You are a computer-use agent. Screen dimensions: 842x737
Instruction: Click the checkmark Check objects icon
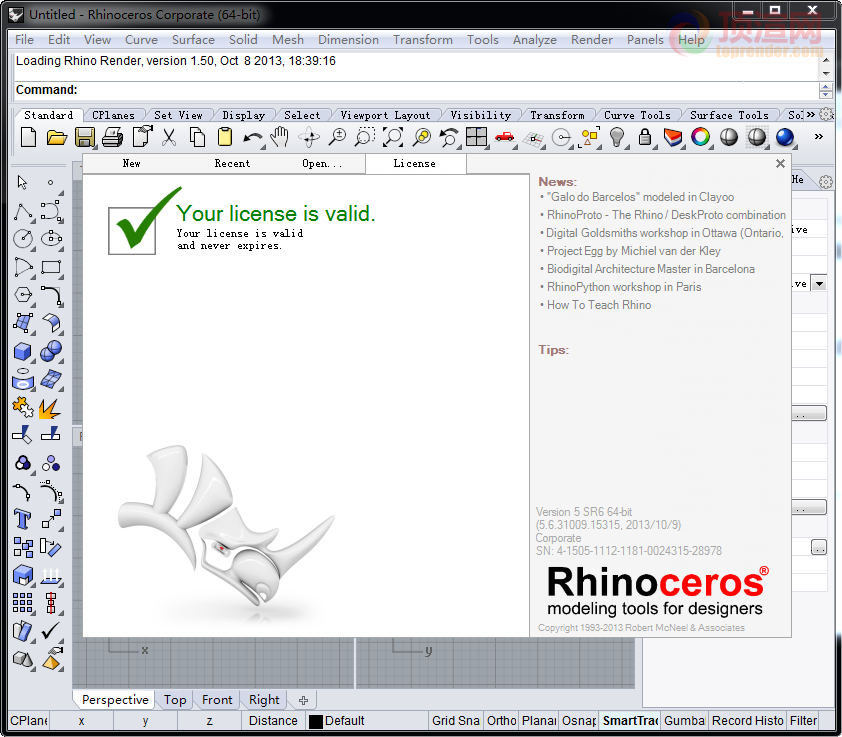(x=51, y=631)
